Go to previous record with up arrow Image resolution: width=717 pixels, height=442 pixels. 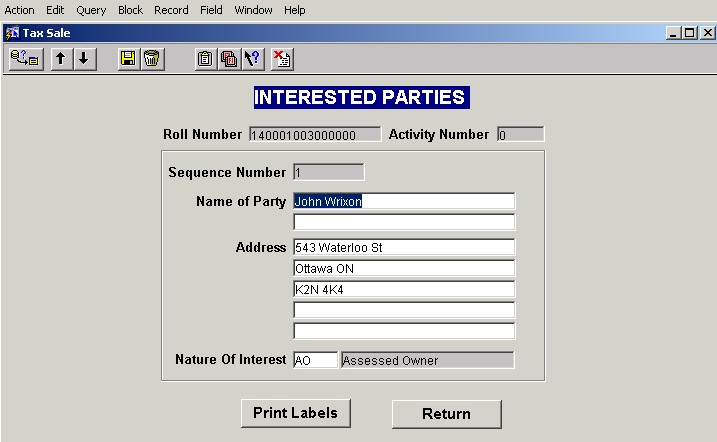tap(61, 59)
